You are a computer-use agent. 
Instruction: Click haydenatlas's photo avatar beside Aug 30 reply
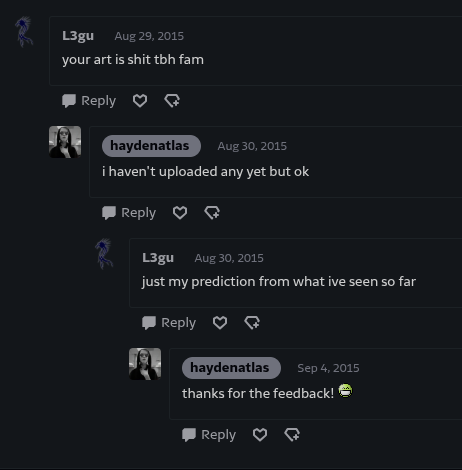pos(65,142)
